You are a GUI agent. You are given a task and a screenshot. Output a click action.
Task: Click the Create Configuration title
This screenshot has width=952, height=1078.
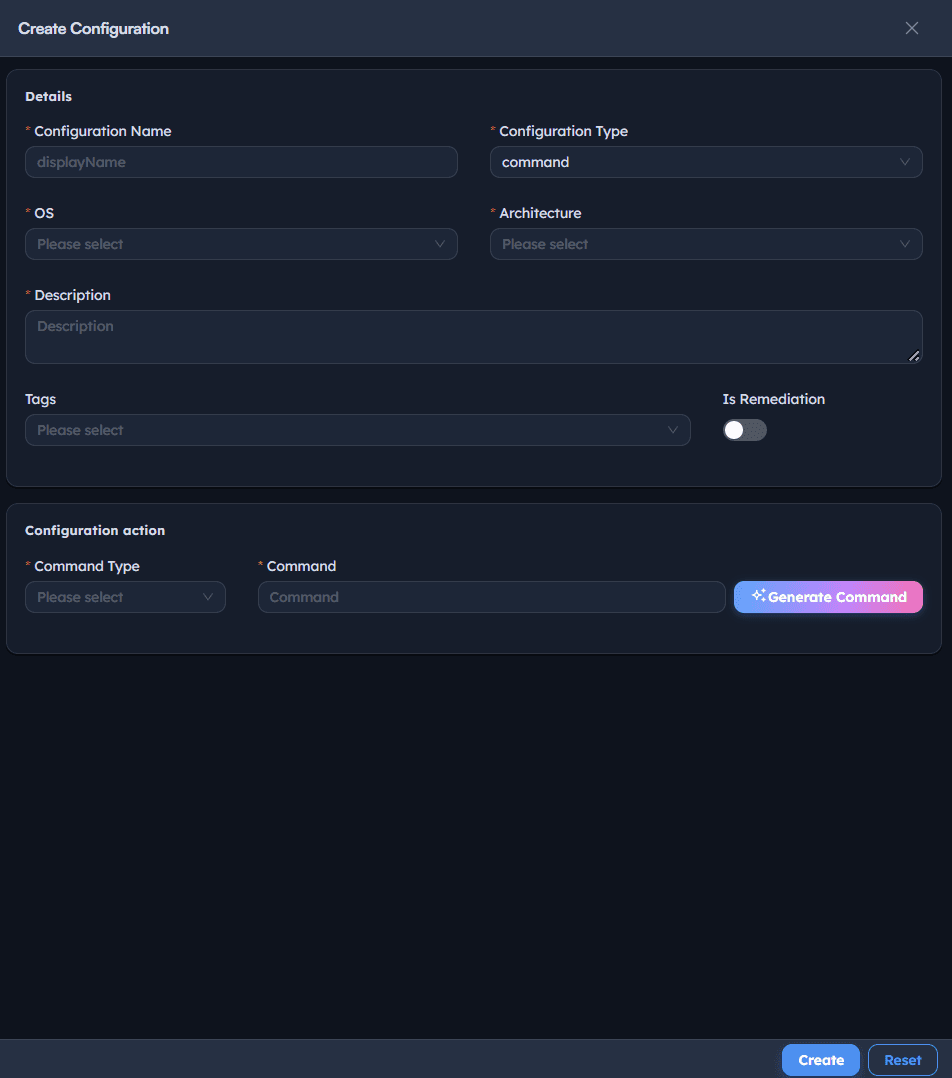(93, 29)
